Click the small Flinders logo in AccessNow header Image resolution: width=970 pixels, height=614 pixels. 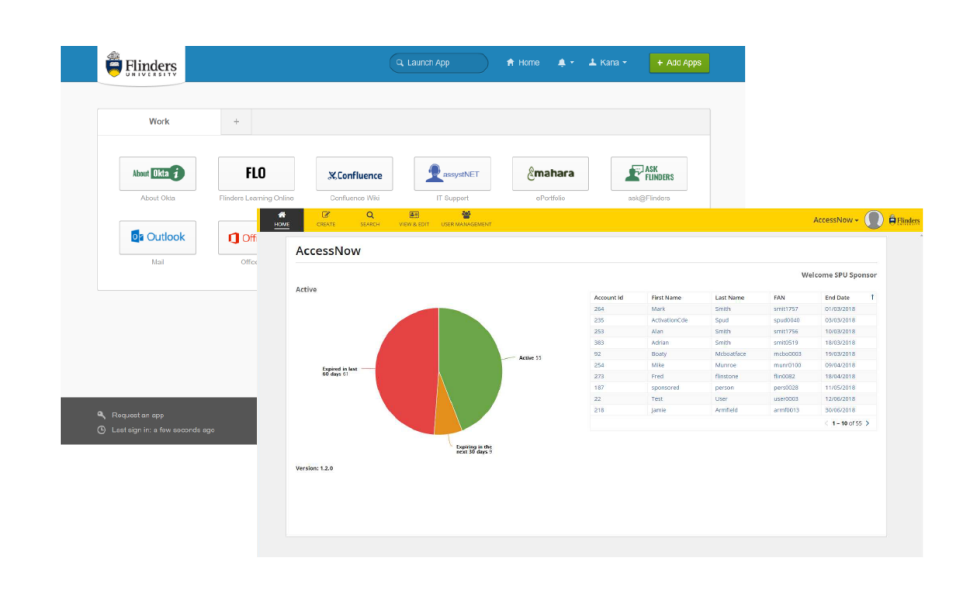click(904, 220)
